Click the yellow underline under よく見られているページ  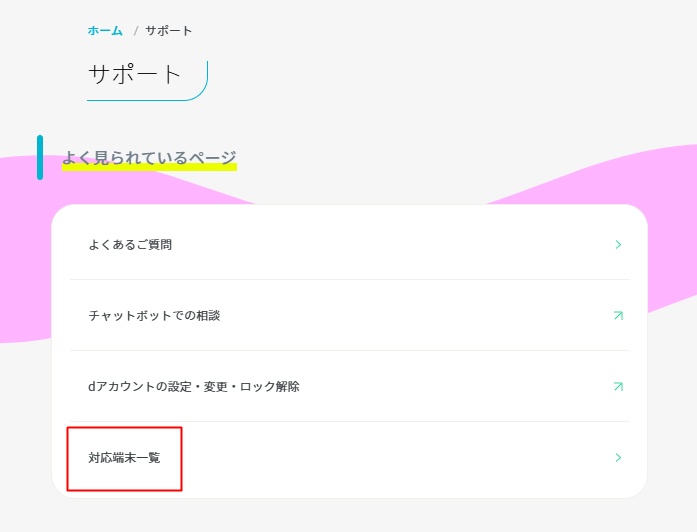149,168
